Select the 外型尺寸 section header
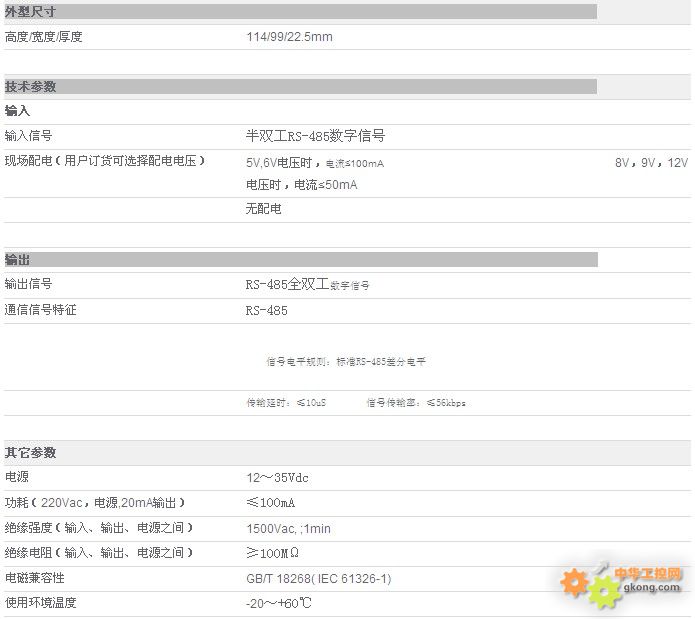Viewport: 695px width, 619px height. [x=31, y=12]
